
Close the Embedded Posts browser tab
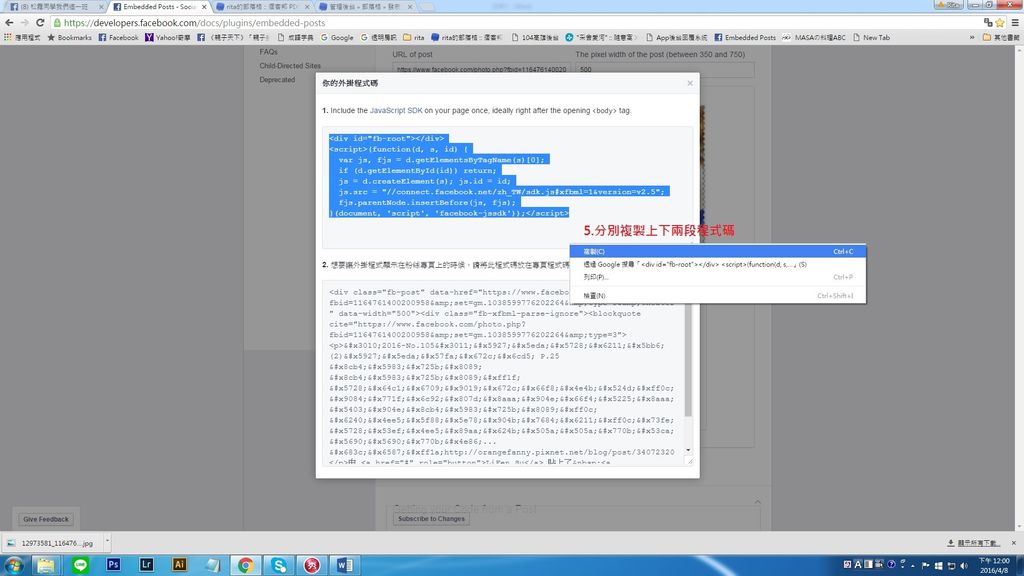pyautogui.click(x=204, y=7)
